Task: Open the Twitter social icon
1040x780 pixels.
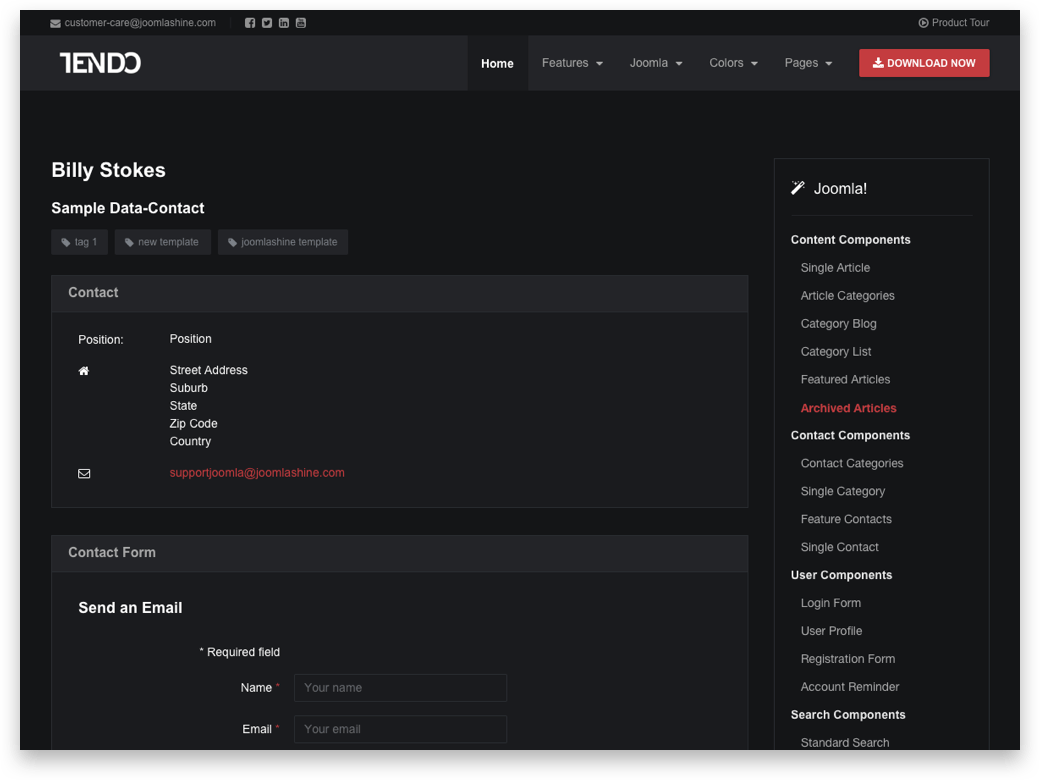Action: pyautogui.click(x=267, y=23)
